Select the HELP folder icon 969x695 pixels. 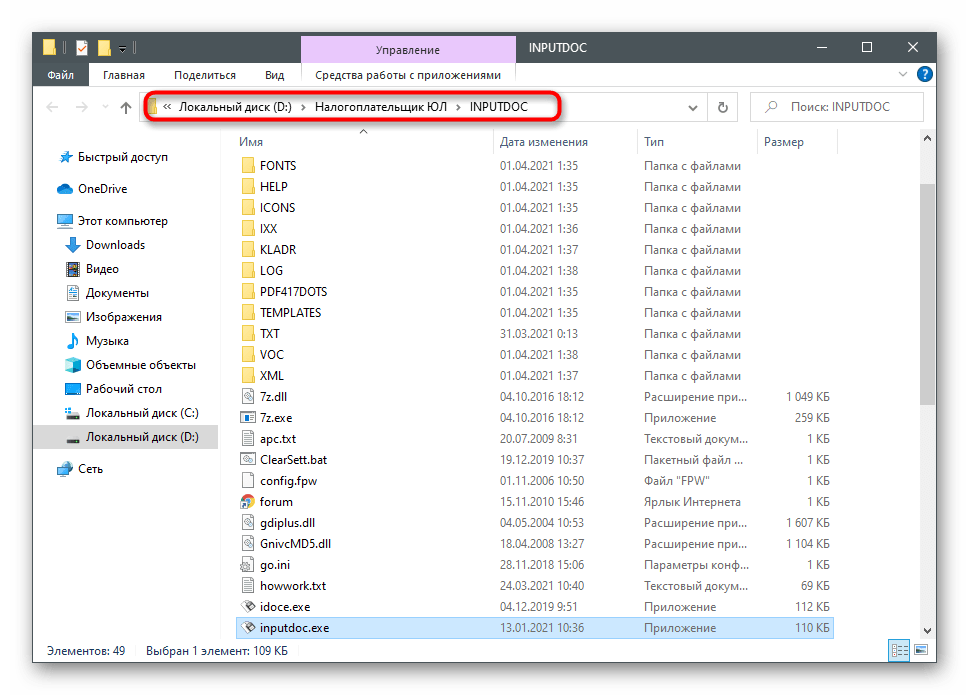point(248,187)
